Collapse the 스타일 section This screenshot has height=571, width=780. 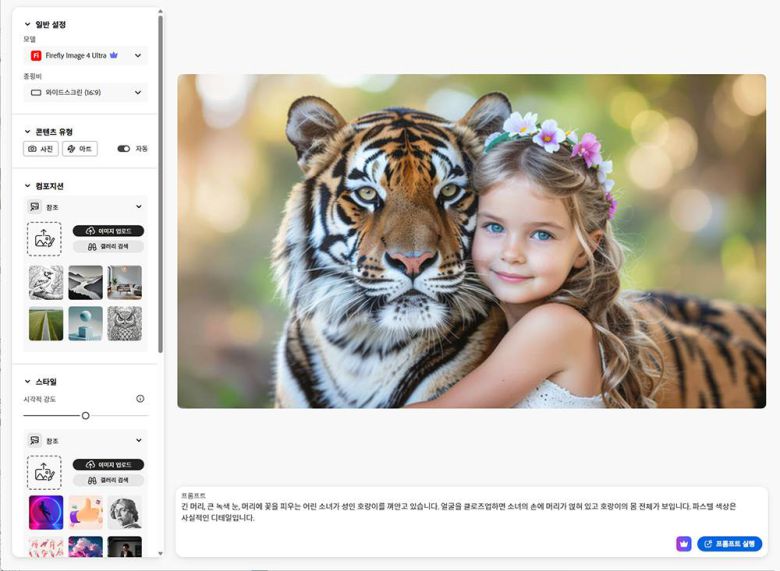coord(28,382)
